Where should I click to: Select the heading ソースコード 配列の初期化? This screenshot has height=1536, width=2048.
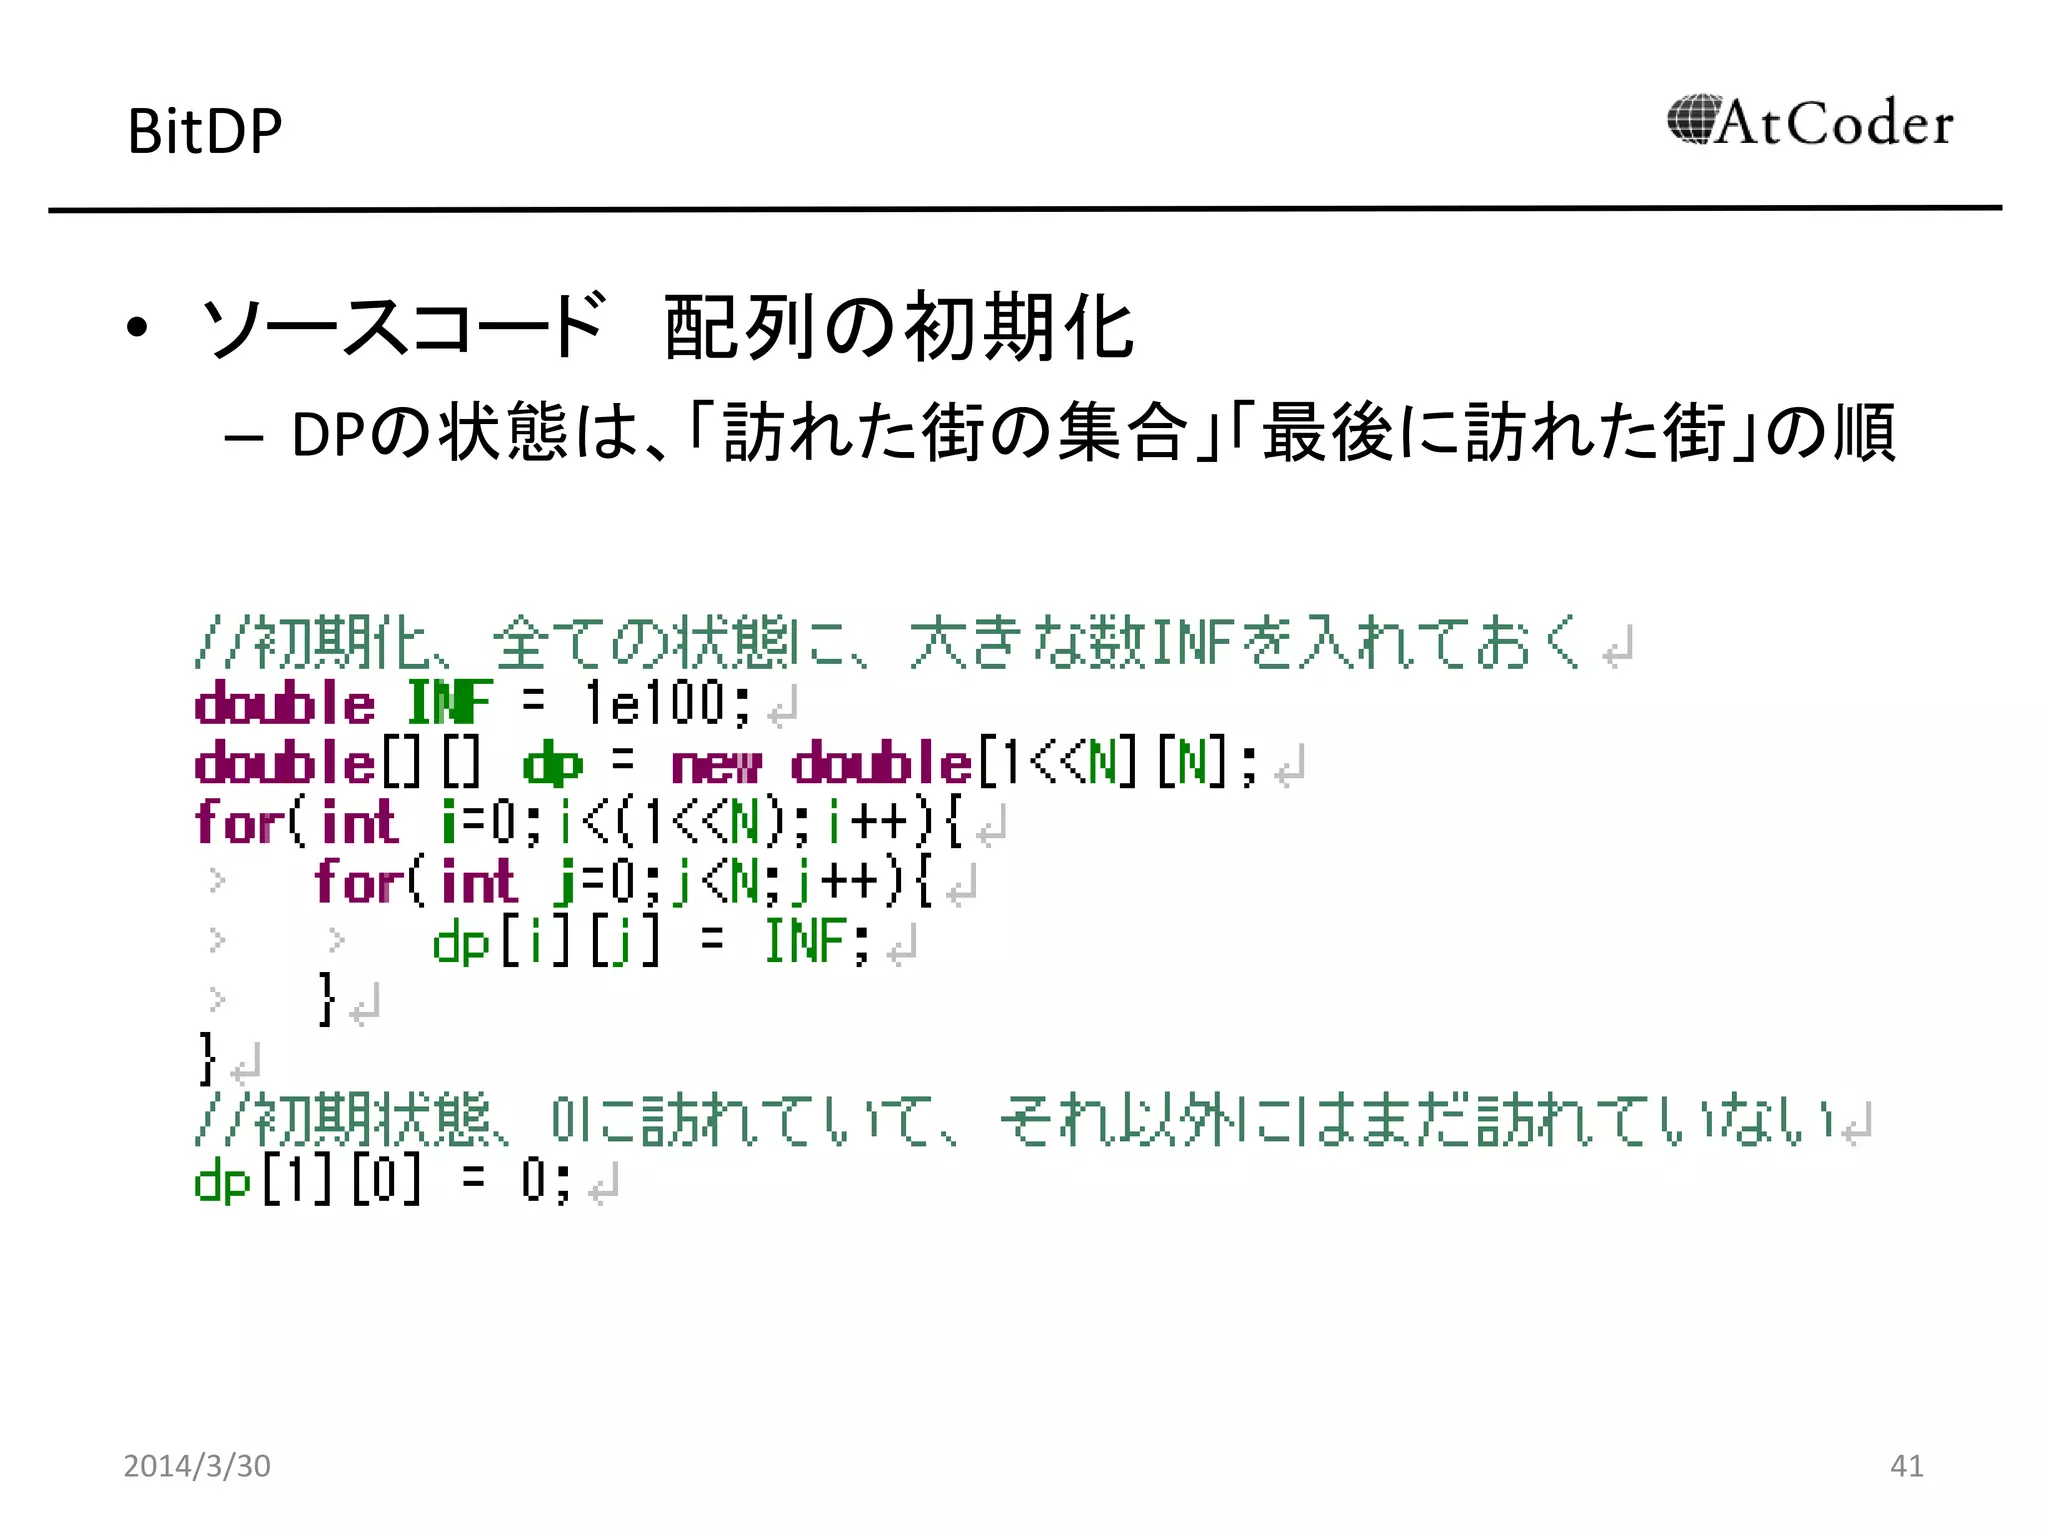tap(667, 327)
